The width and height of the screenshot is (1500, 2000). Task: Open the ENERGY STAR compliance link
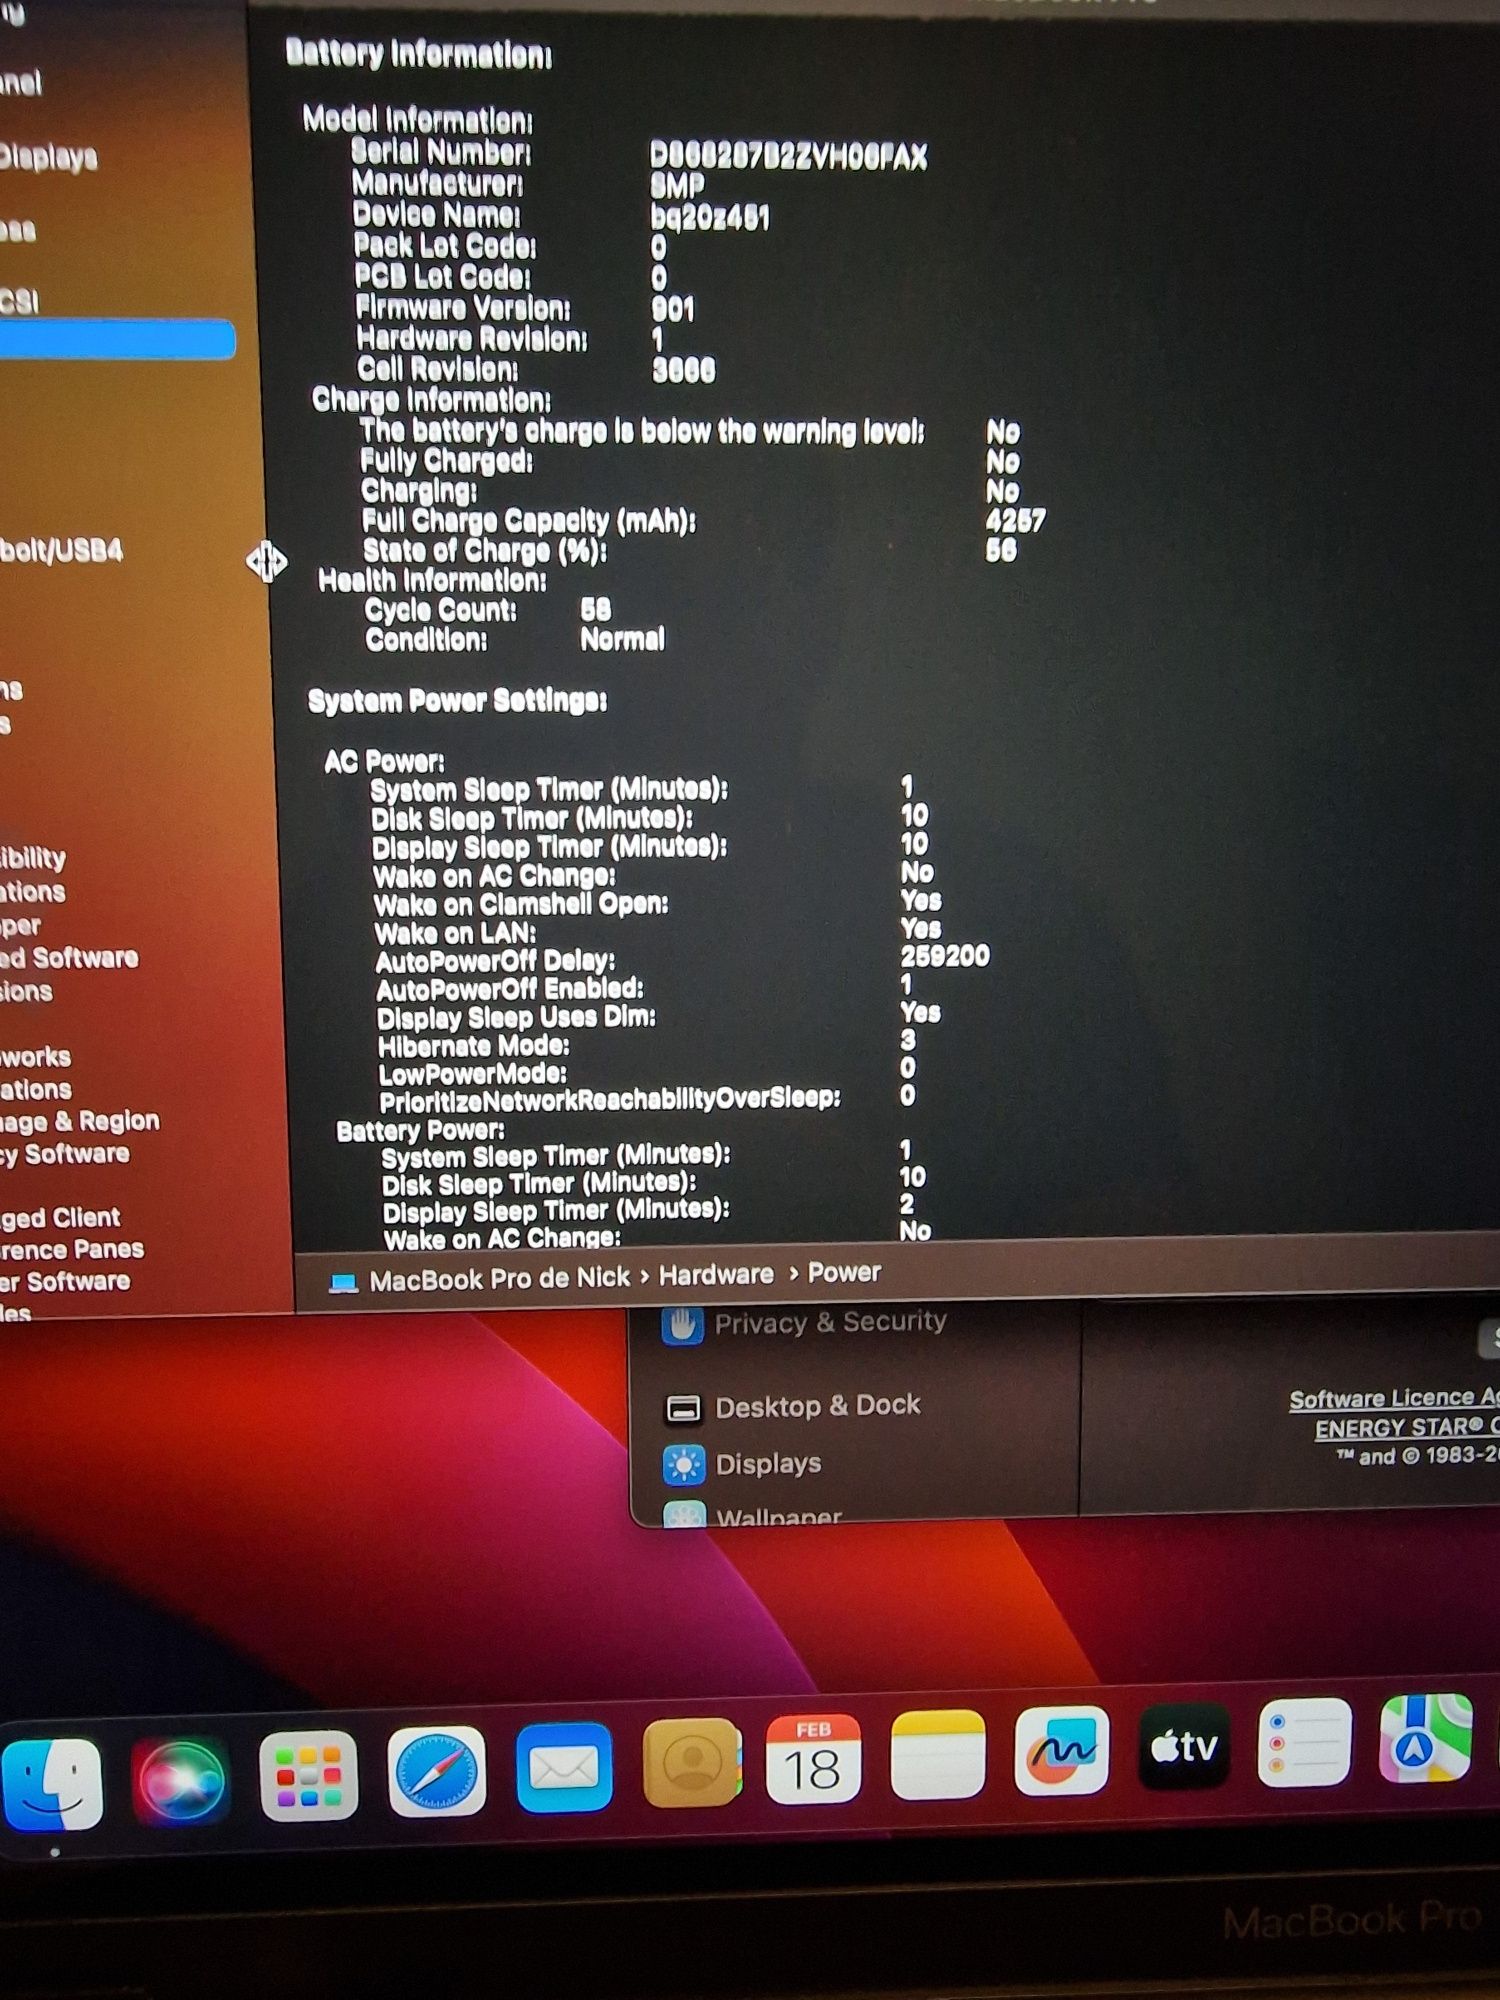pos(1407,1427)
